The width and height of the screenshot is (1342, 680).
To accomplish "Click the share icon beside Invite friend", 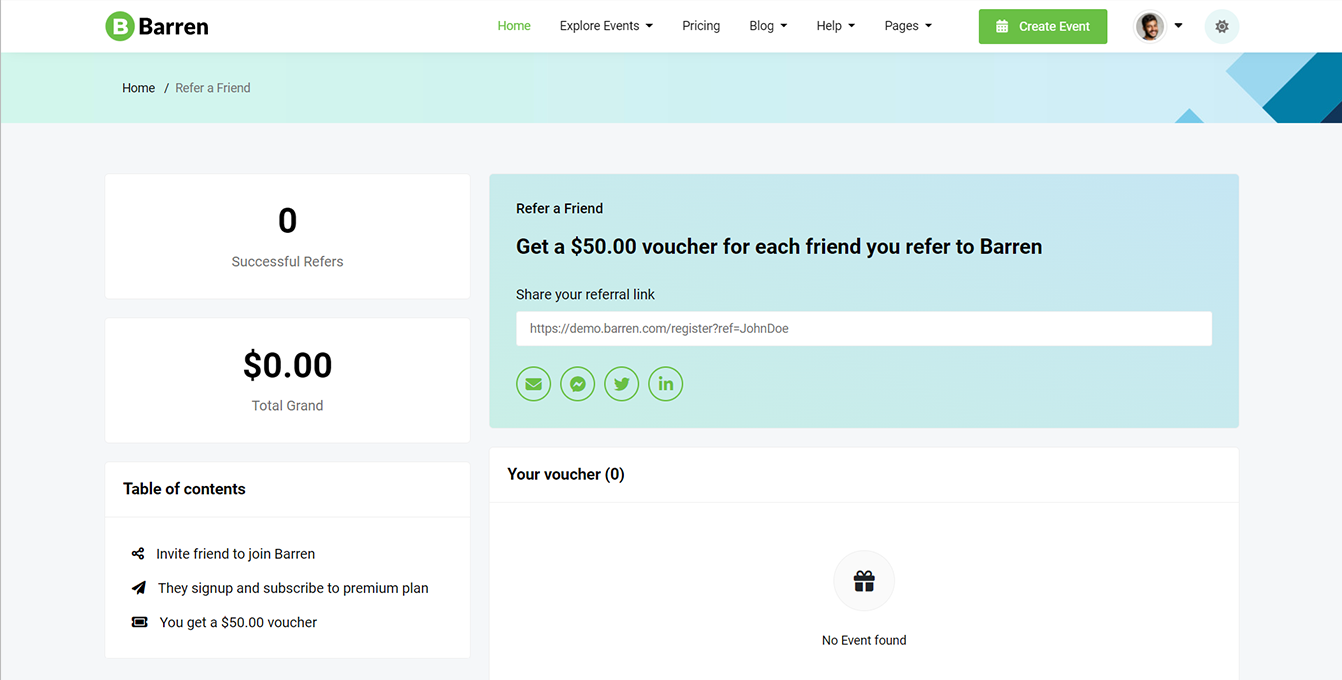I will [138, 554].
